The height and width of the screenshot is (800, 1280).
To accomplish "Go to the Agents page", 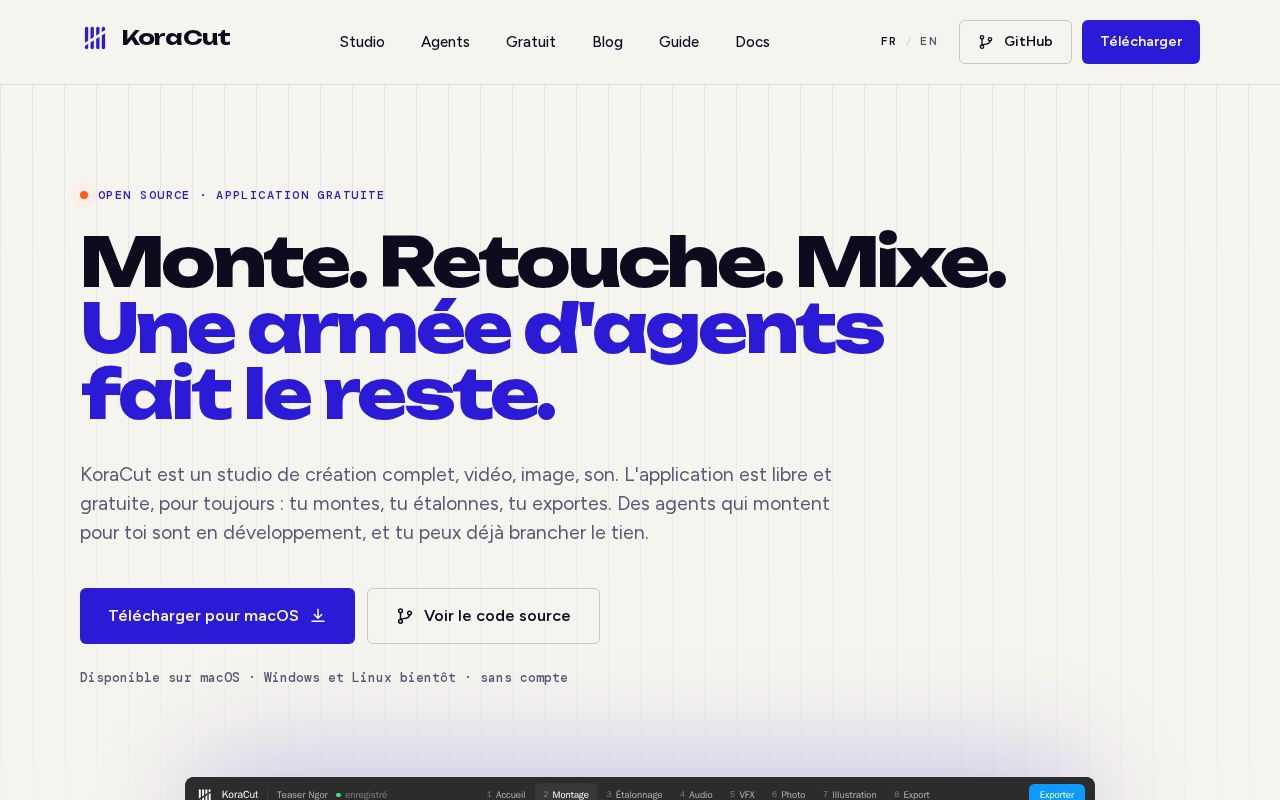I will 445,42.
